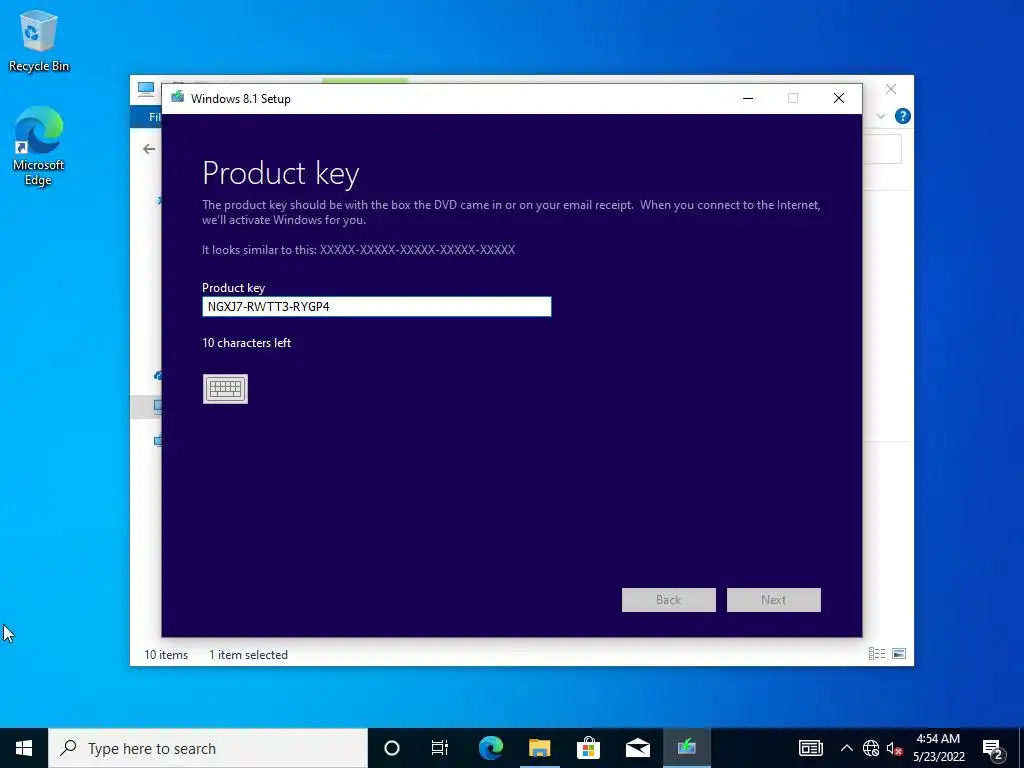This screenshot has width=1024, height=768.
Task: Click the Next button in Setup
Action: 774,600
